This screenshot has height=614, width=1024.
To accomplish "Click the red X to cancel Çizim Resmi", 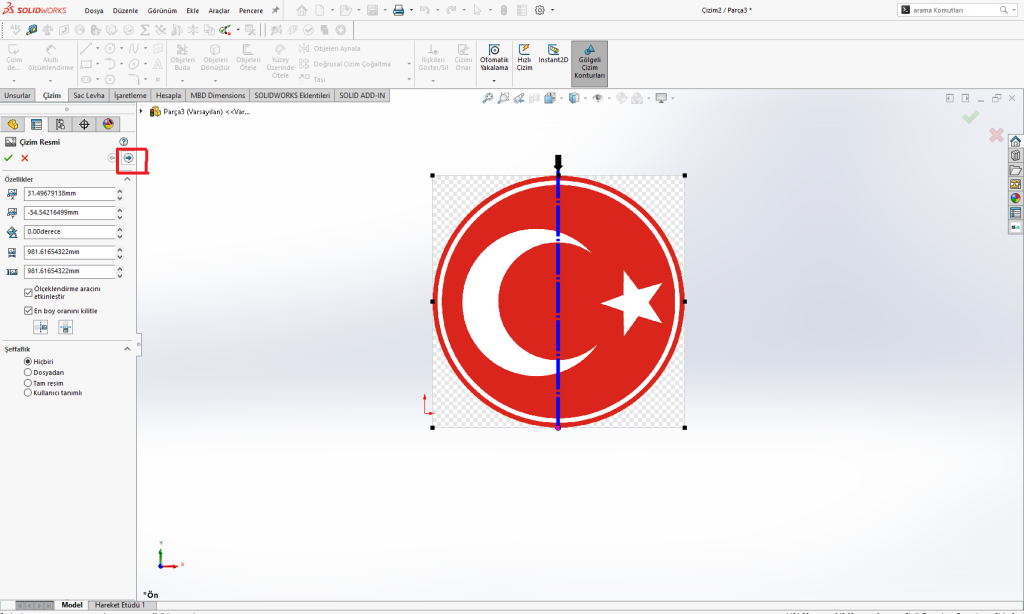I will 25,158.
